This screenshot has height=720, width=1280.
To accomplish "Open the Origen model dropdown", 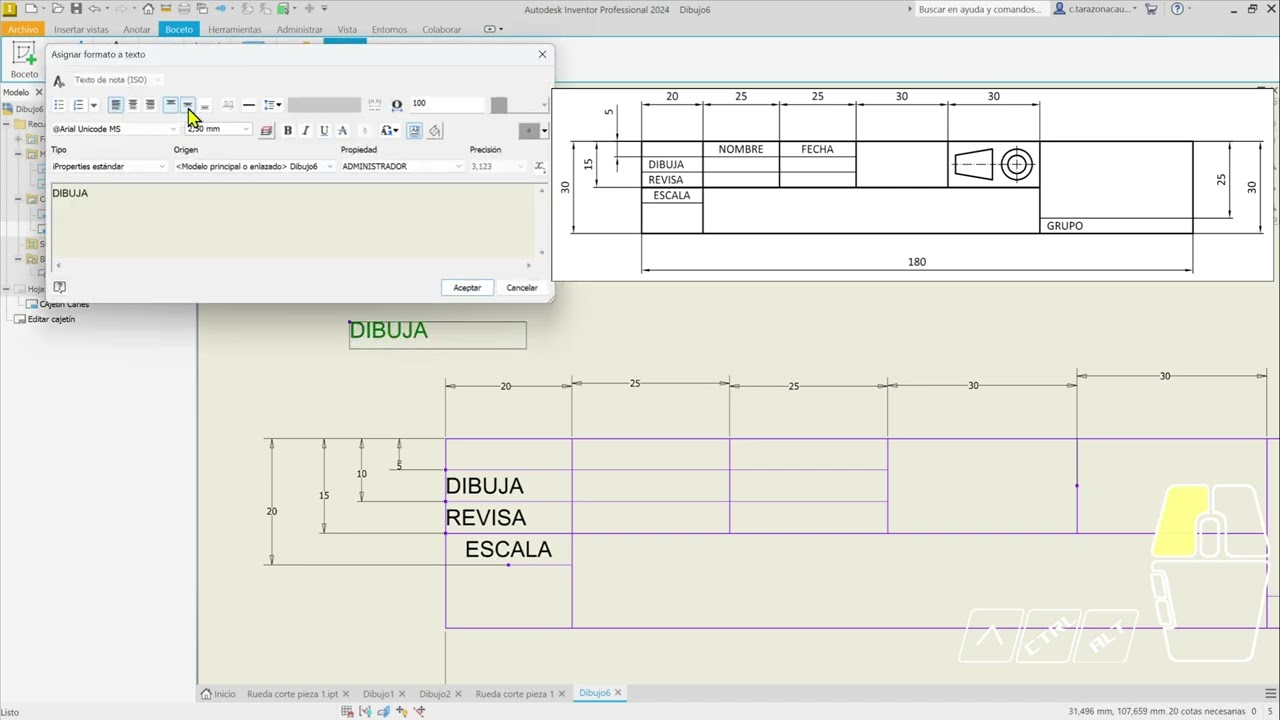I will click(x=254, y=166).
